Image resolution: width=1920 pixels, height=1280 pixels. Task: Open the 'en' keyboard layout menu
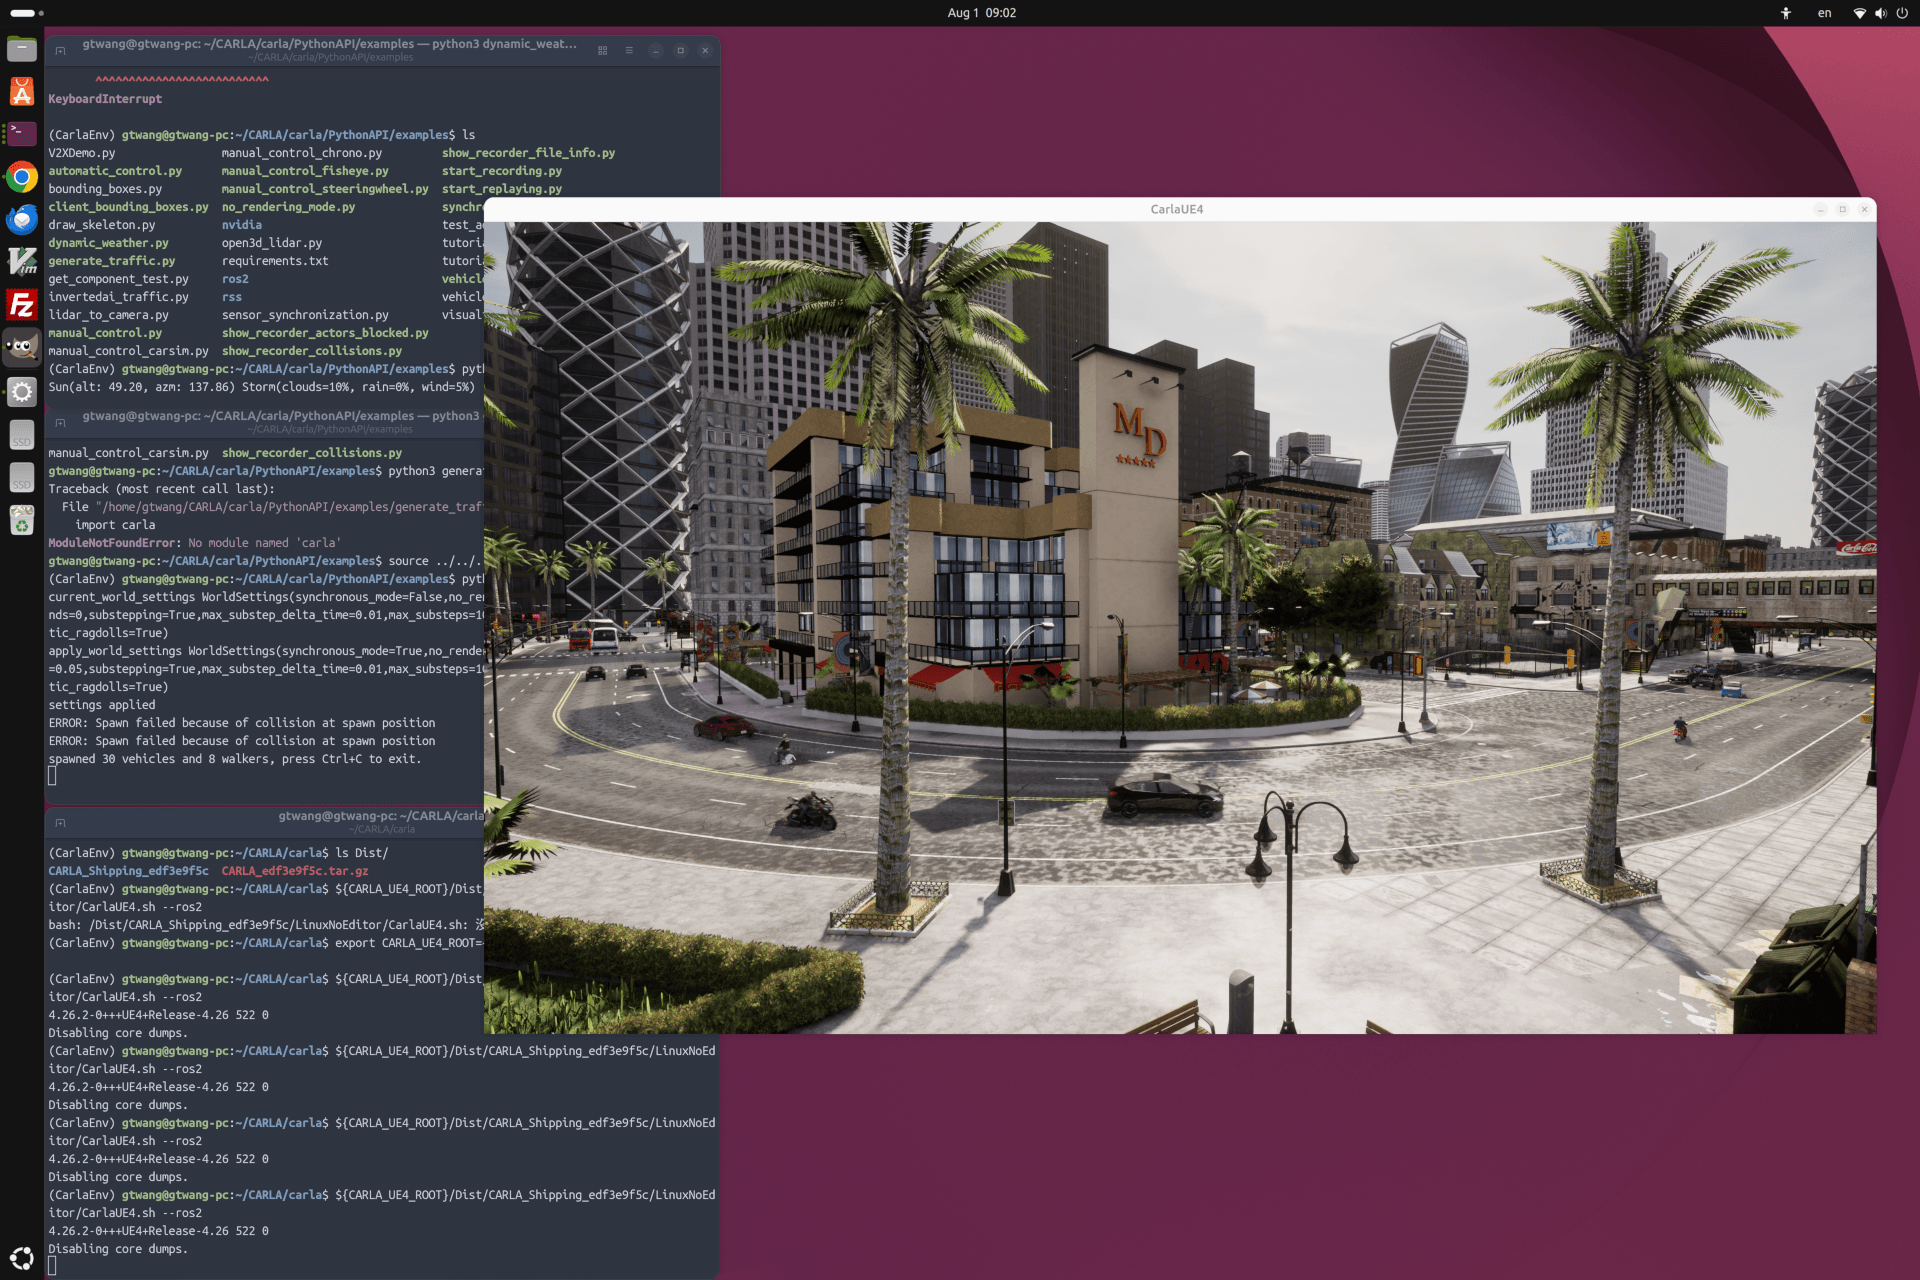point(1825,13)
